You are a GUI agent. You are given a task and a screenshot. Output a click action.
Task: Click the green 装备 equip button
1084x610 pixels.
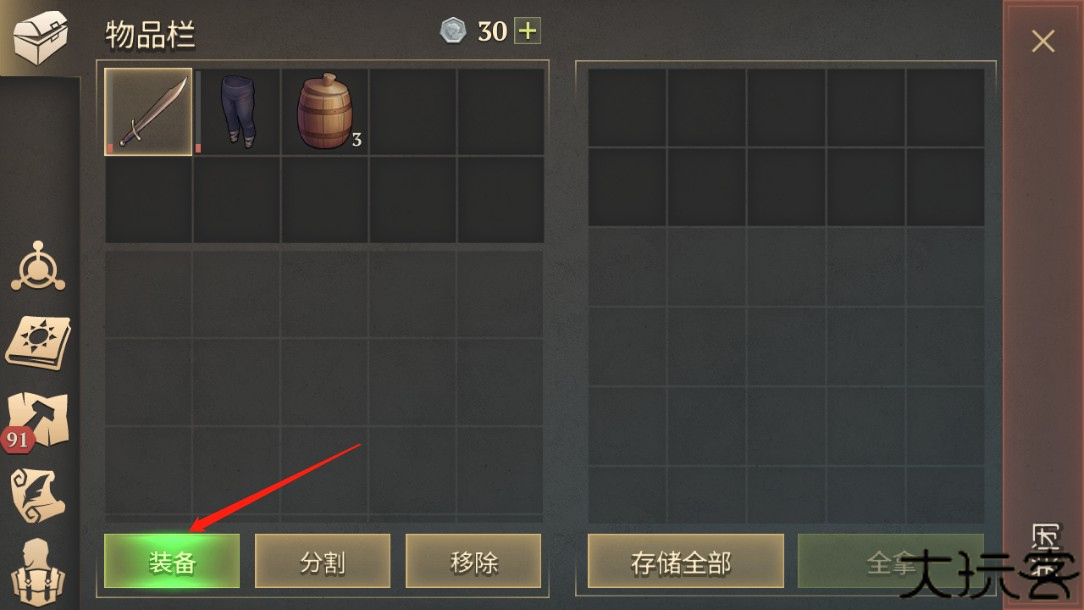pos(172,561)
